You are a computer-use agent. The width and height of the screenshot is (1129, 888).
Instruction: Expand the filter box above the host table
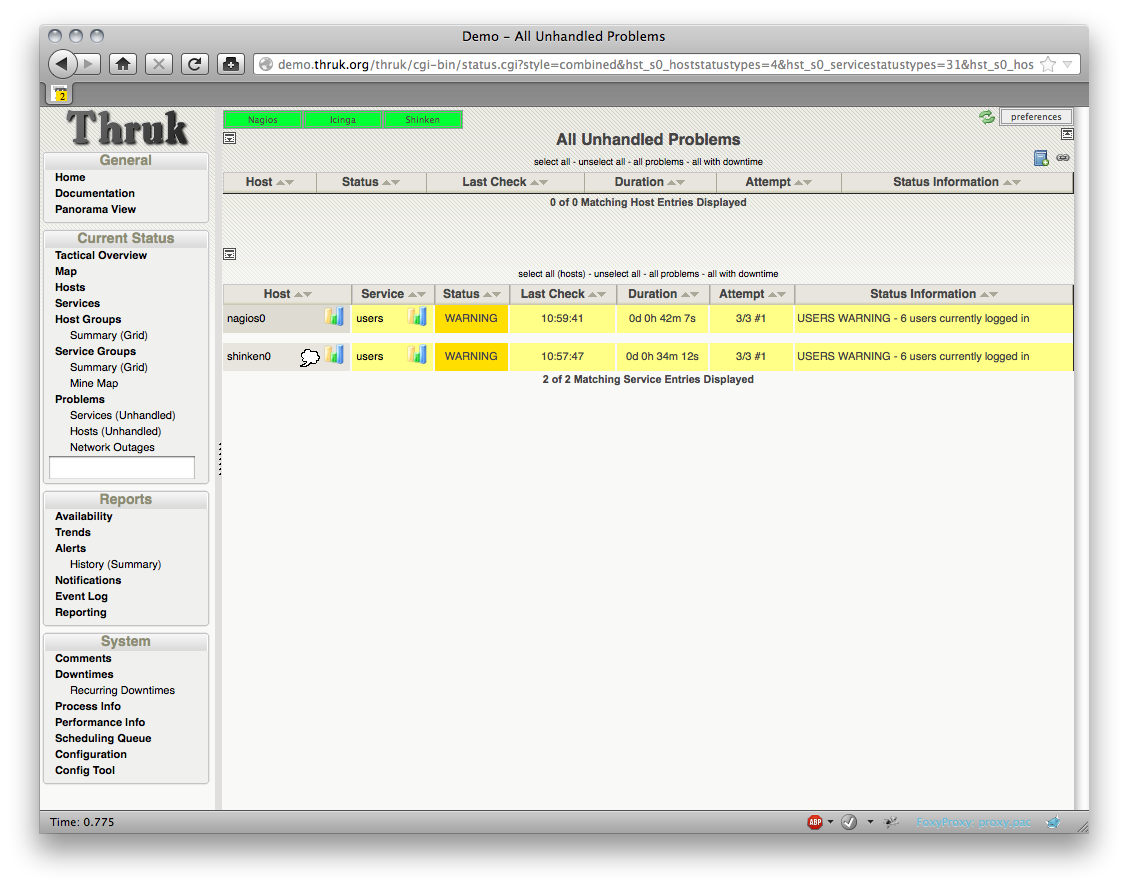pyautogui.click(x=229, y=138)
